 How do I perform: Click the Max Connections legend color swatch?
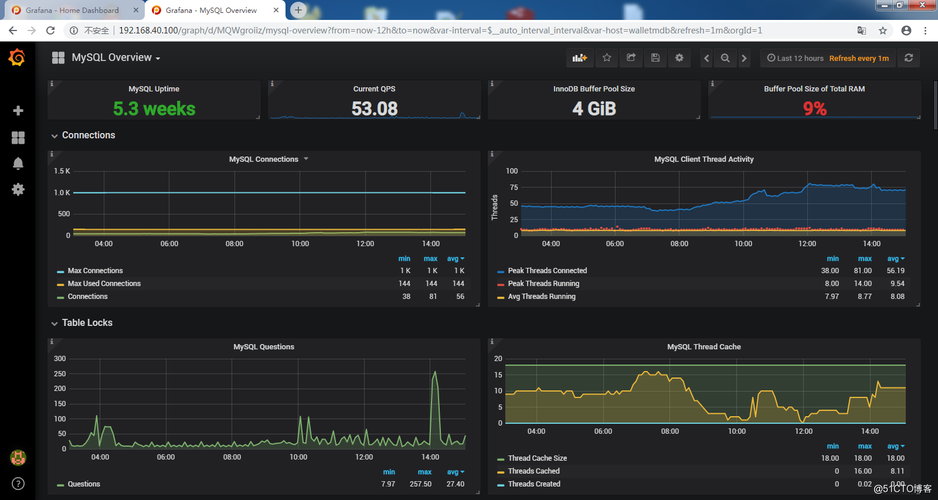coord(60,271)
